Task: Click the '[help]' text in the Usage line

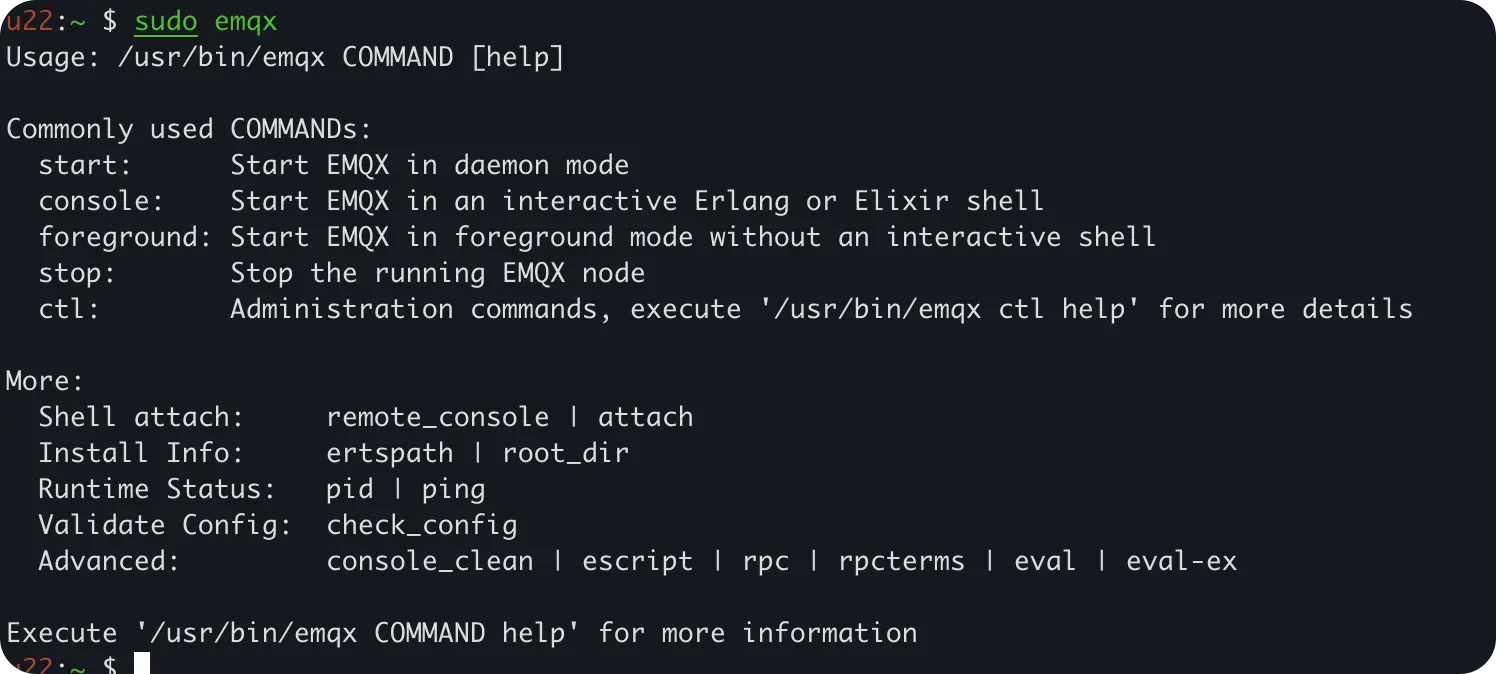Action: point(518,57)
